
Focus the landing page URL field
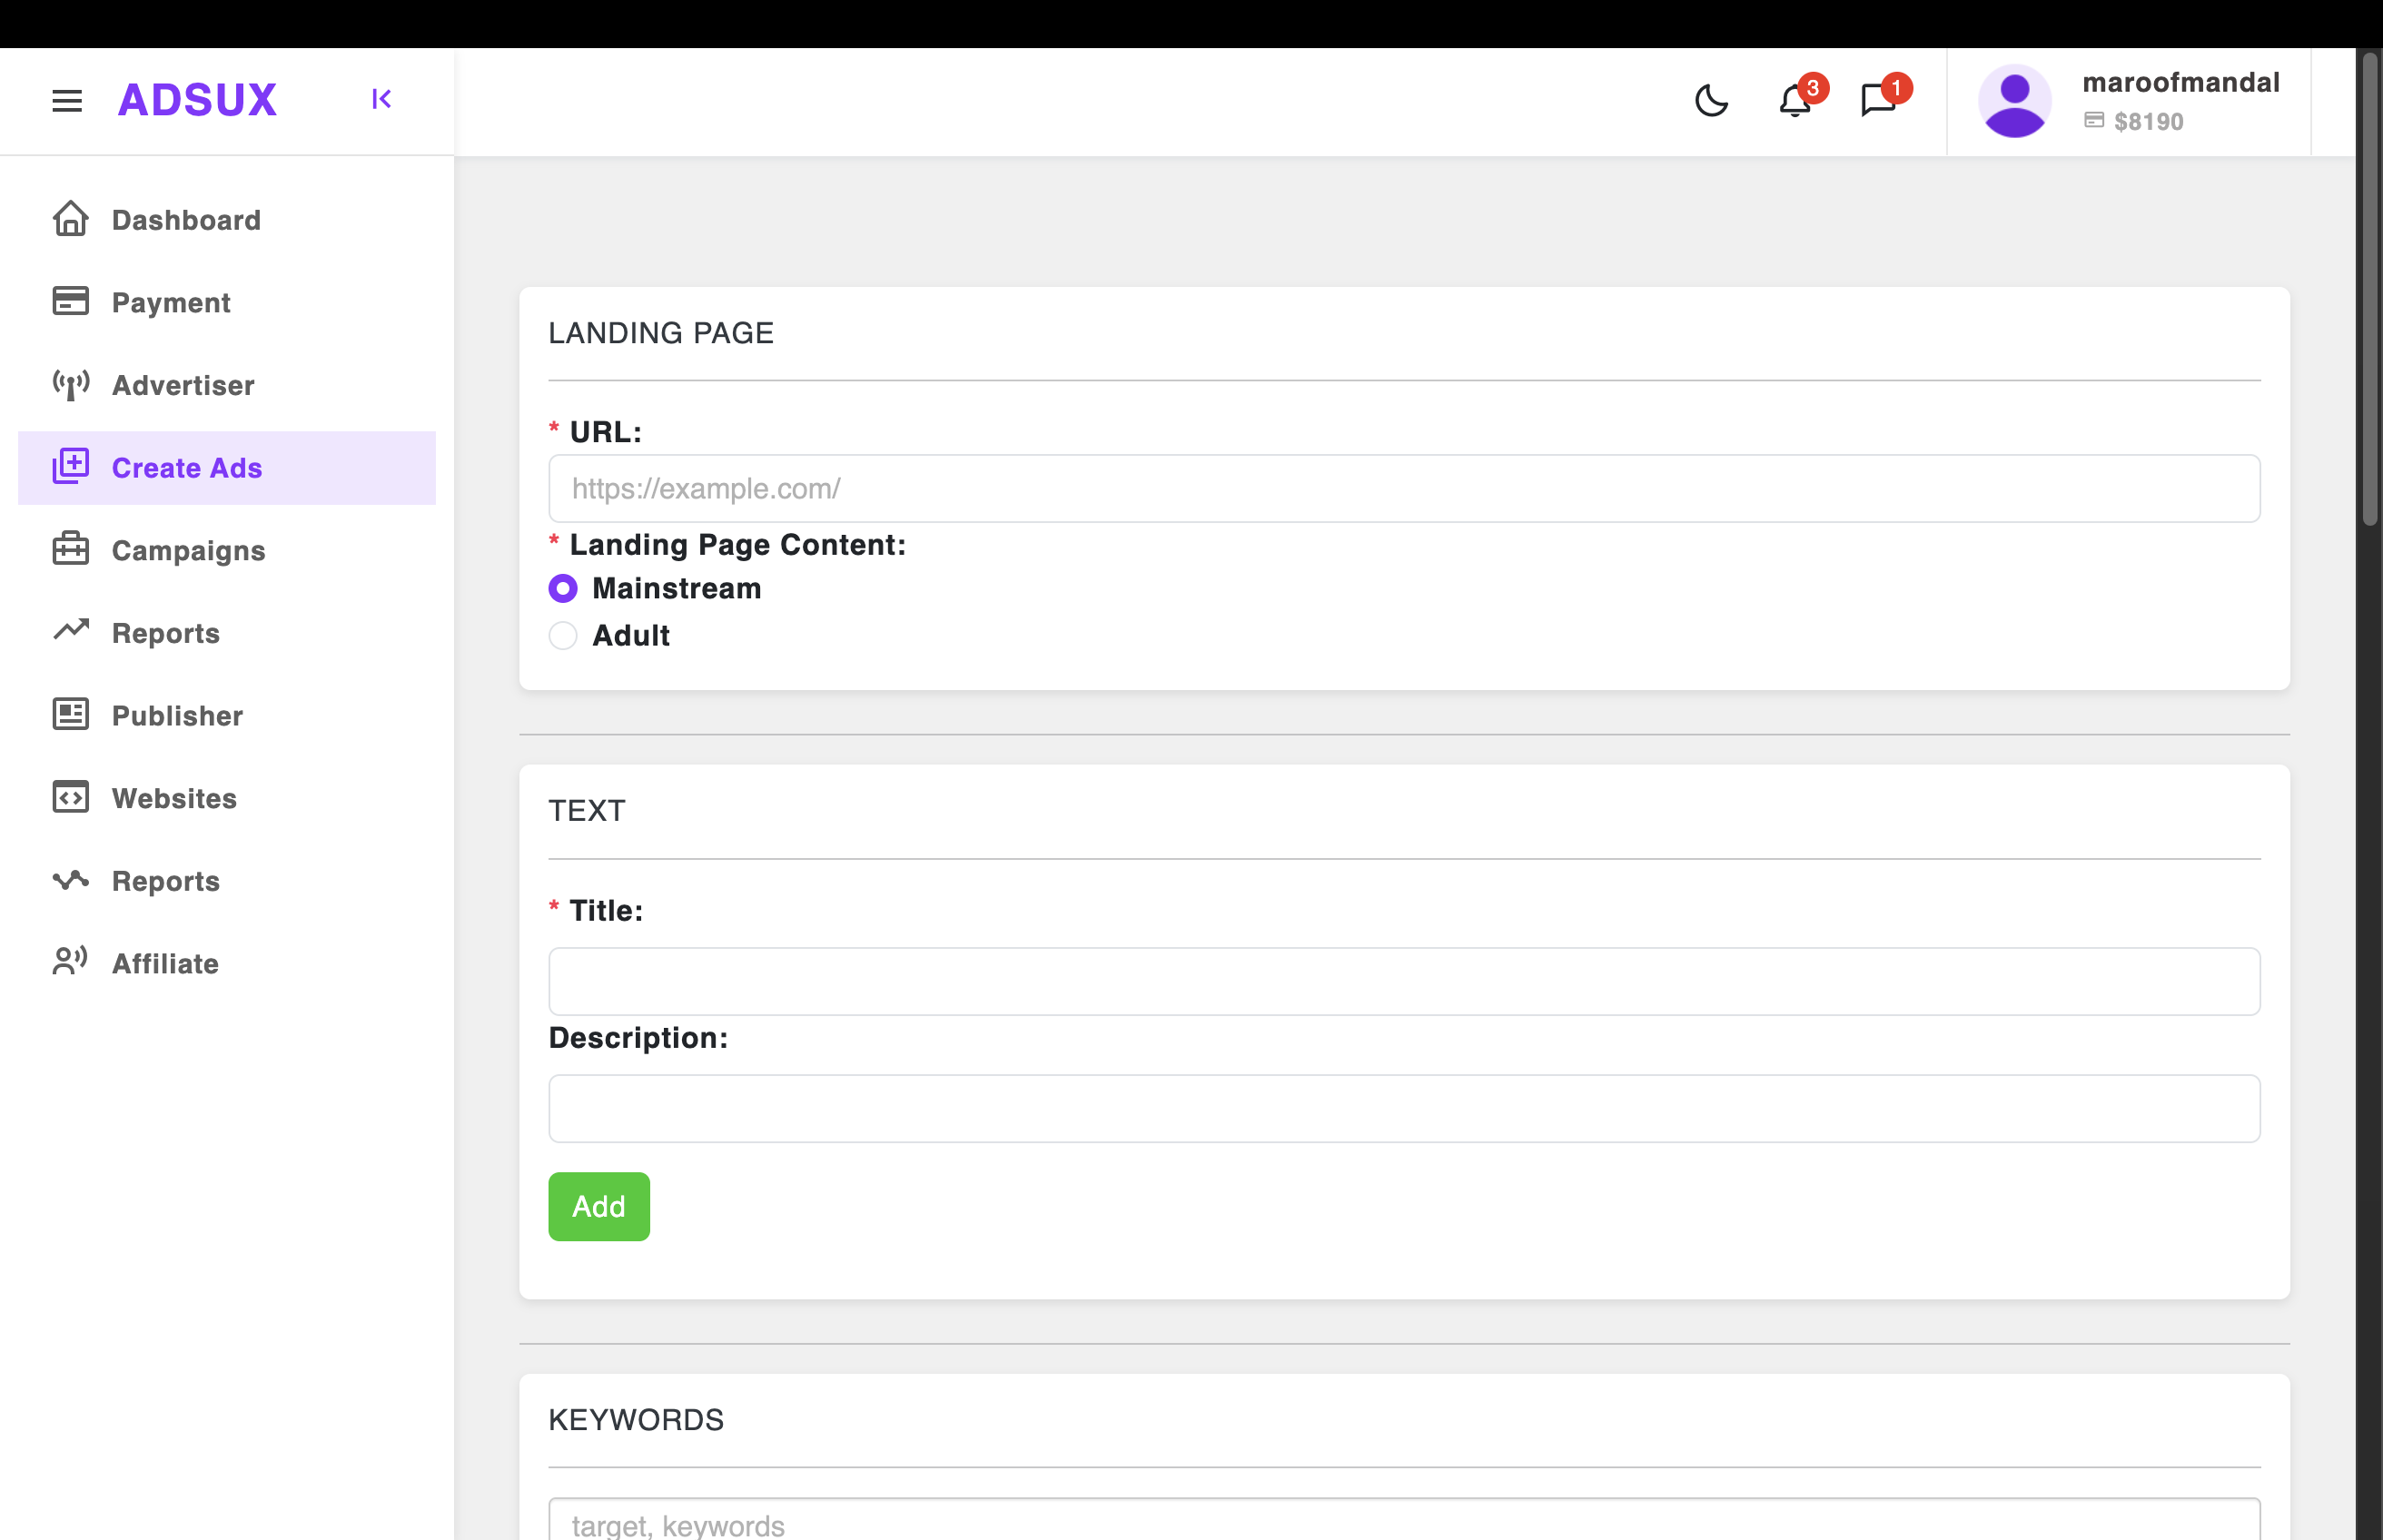pos(1403,488)
